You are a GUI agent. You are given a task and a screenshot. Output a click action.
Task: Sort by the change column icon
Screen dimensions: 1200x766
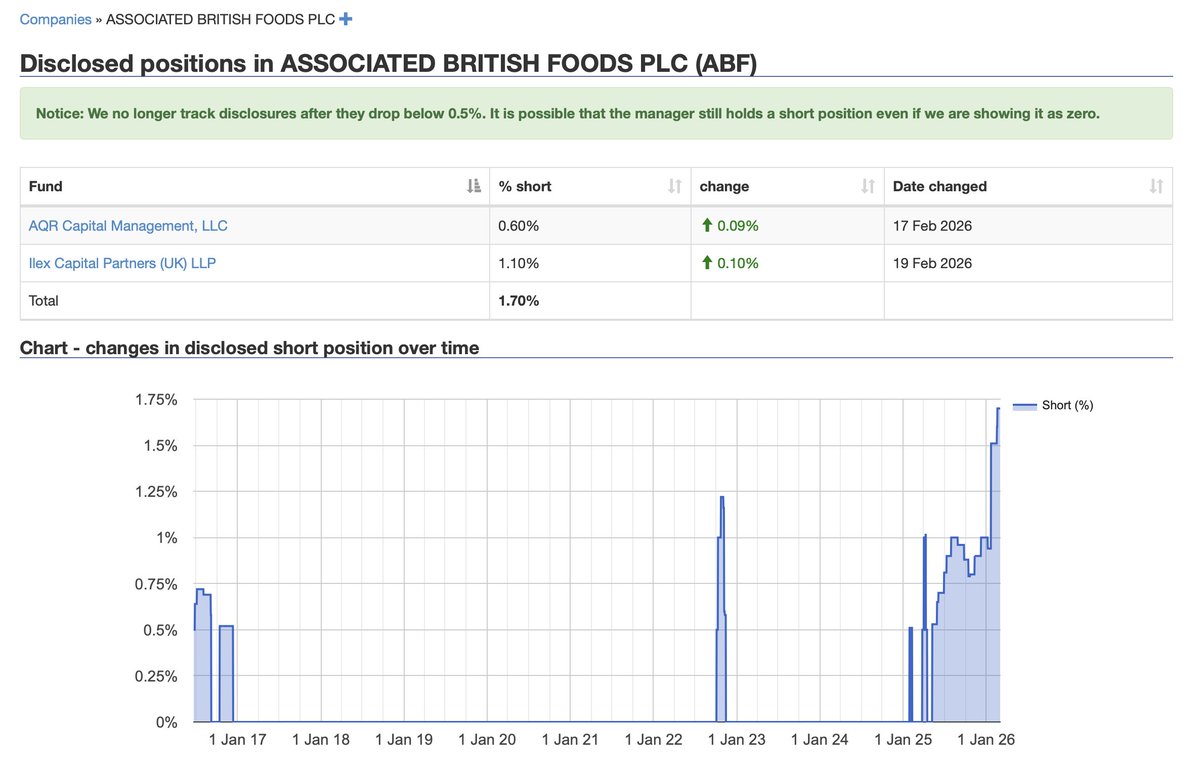click(x=869, y=186)
